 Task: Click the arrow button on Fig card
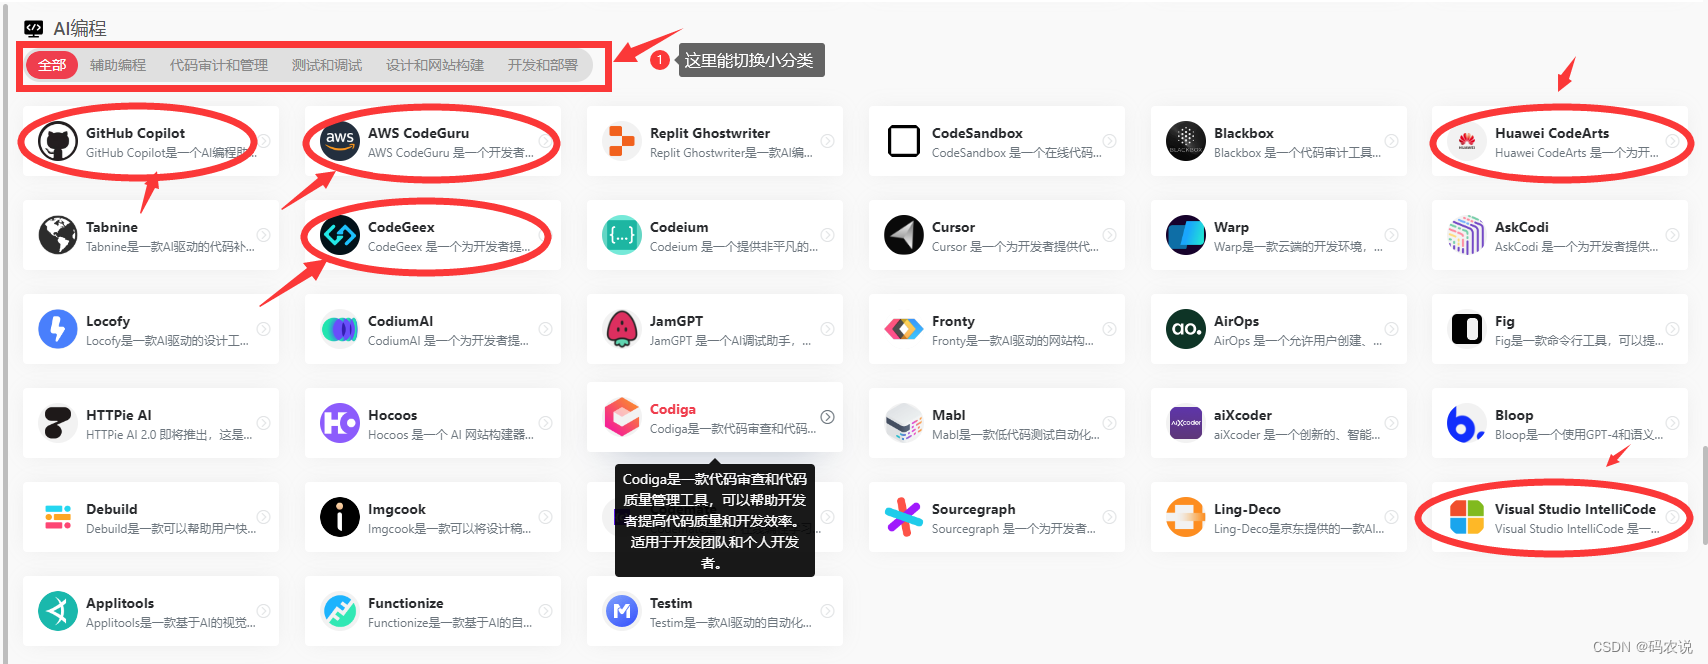(1673, 329)
